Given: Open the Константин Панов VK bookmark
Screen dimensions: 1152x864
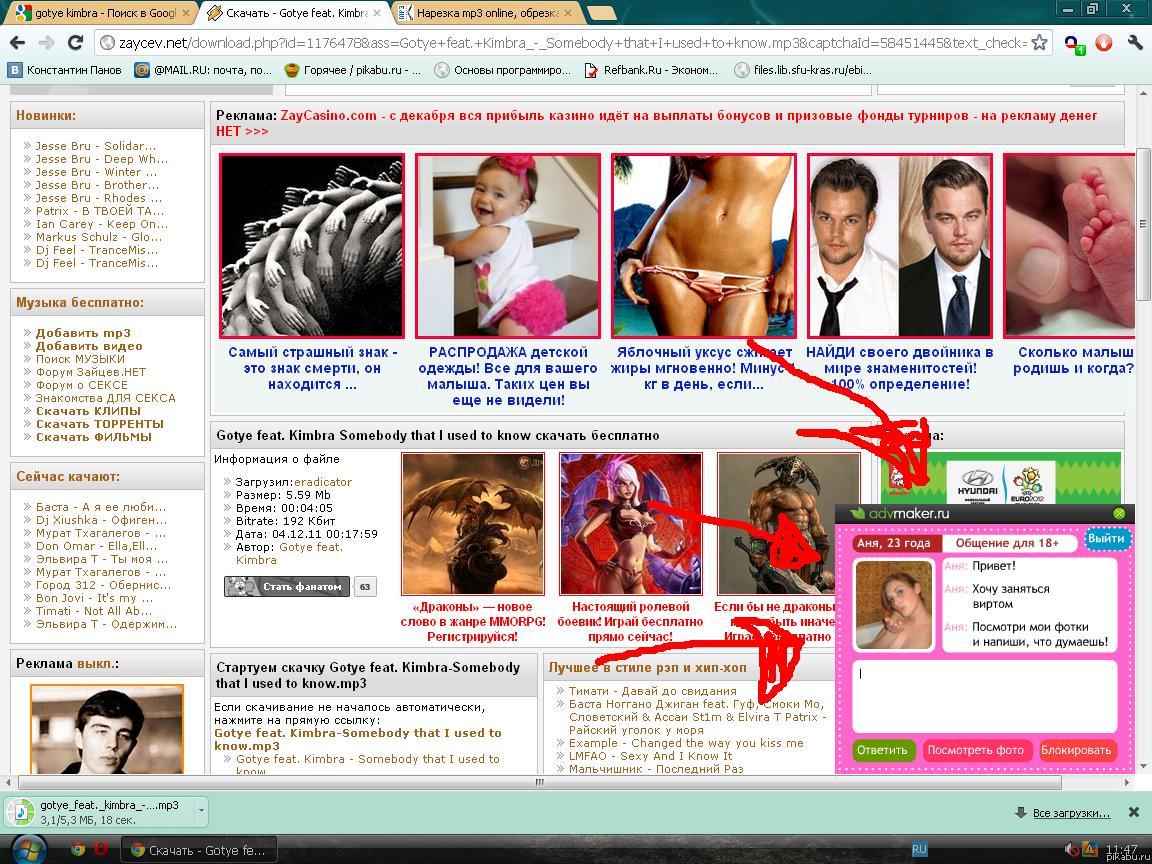Looking at the screenshot, I should [65, 71].
